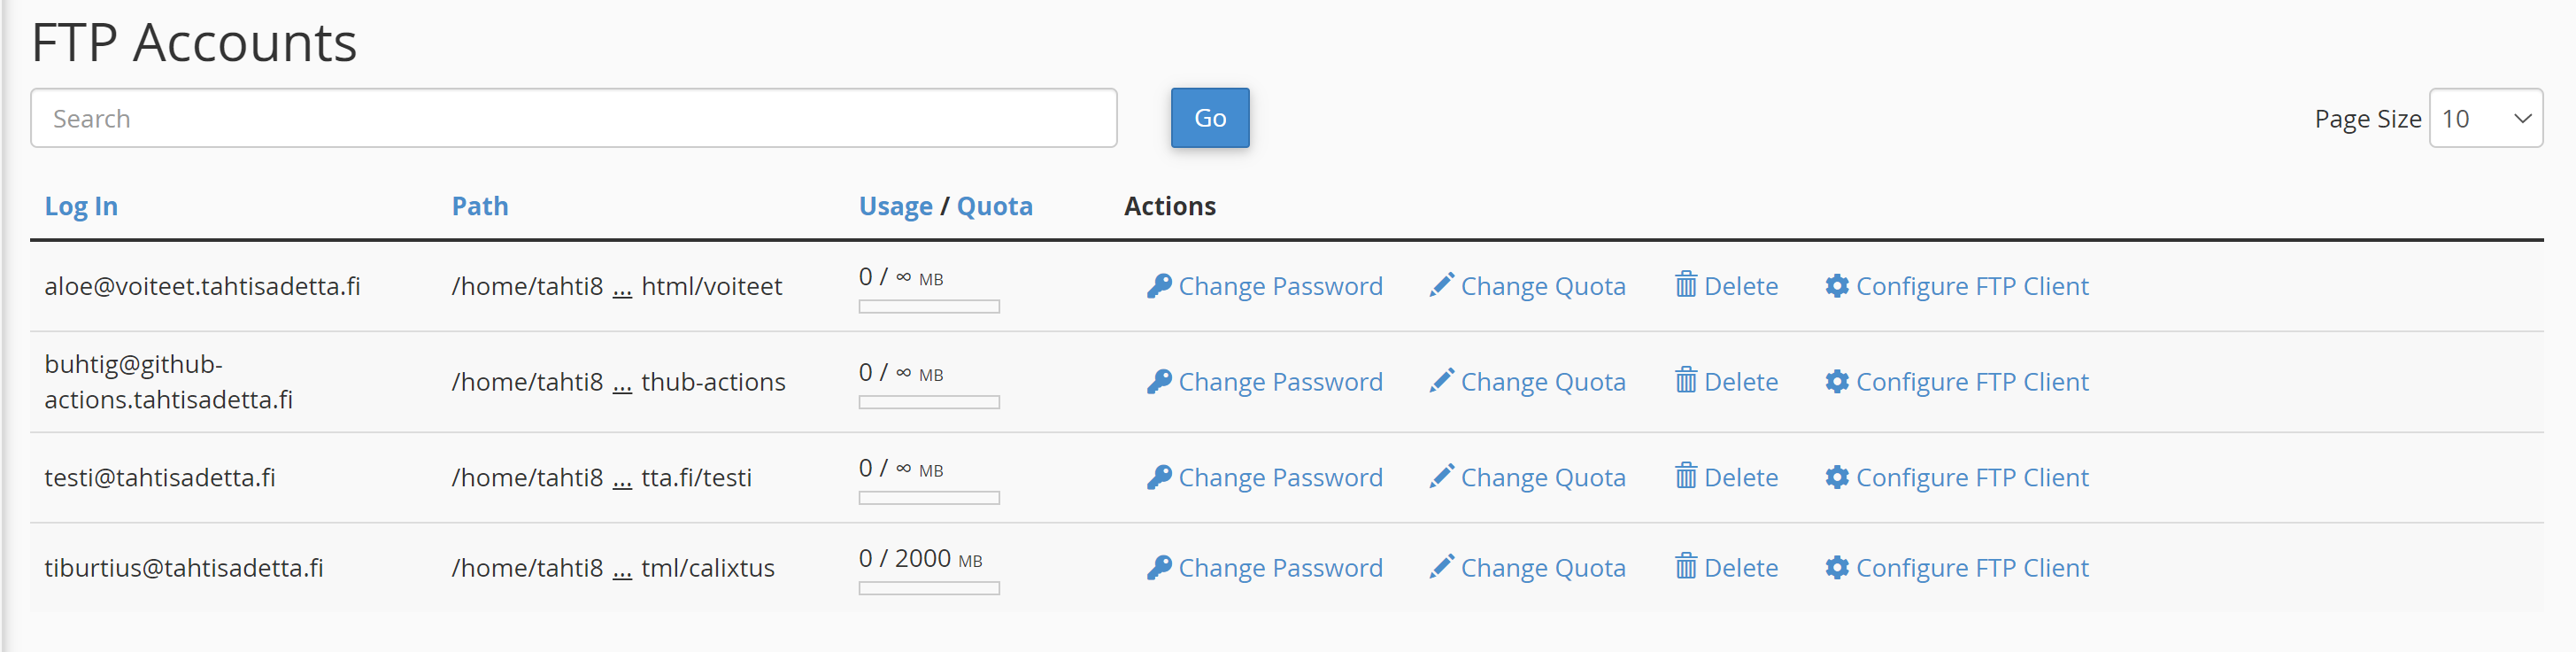Click pencil icon in buhtig@github-actions row
This screenshot has width=2576, height=652.
pyautogui.click(x=1441, y=381)
